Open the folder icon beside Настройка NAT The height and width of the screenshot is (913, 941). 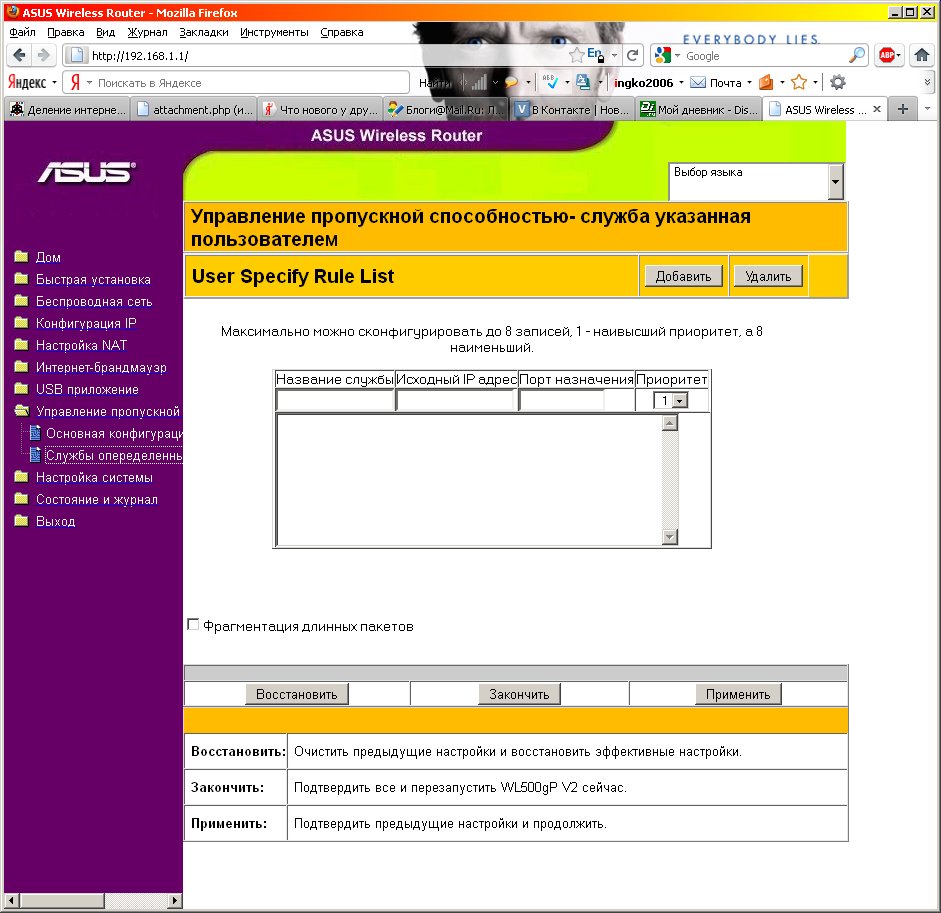point(21,345)
